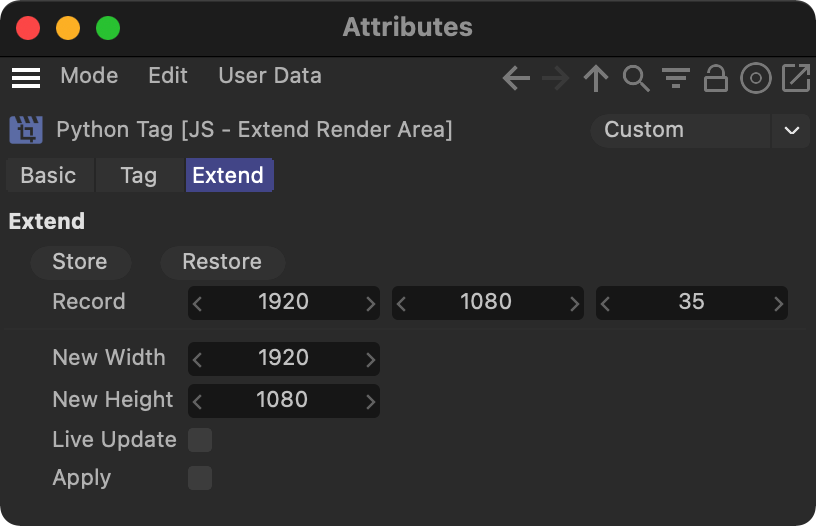This screenshot has height=526, width=816.
Task: Enable the Live Update checkbox
Action: (x=200, y=440)
